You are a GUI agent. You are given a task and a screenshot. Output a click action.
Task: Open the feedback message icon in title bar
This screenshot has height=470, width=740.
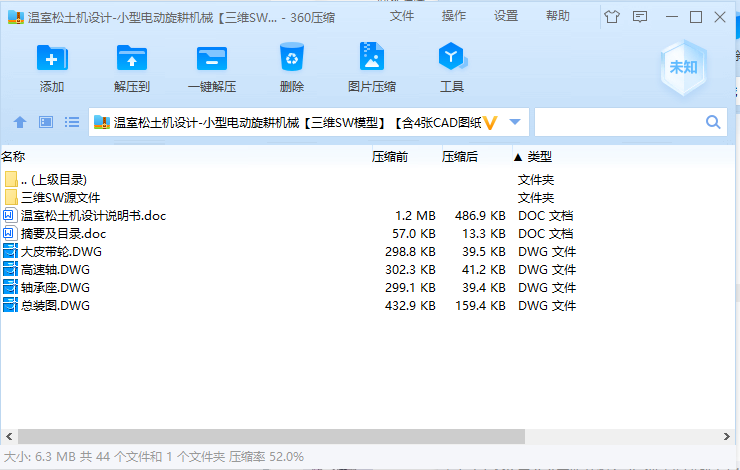[x=640, y=17]
